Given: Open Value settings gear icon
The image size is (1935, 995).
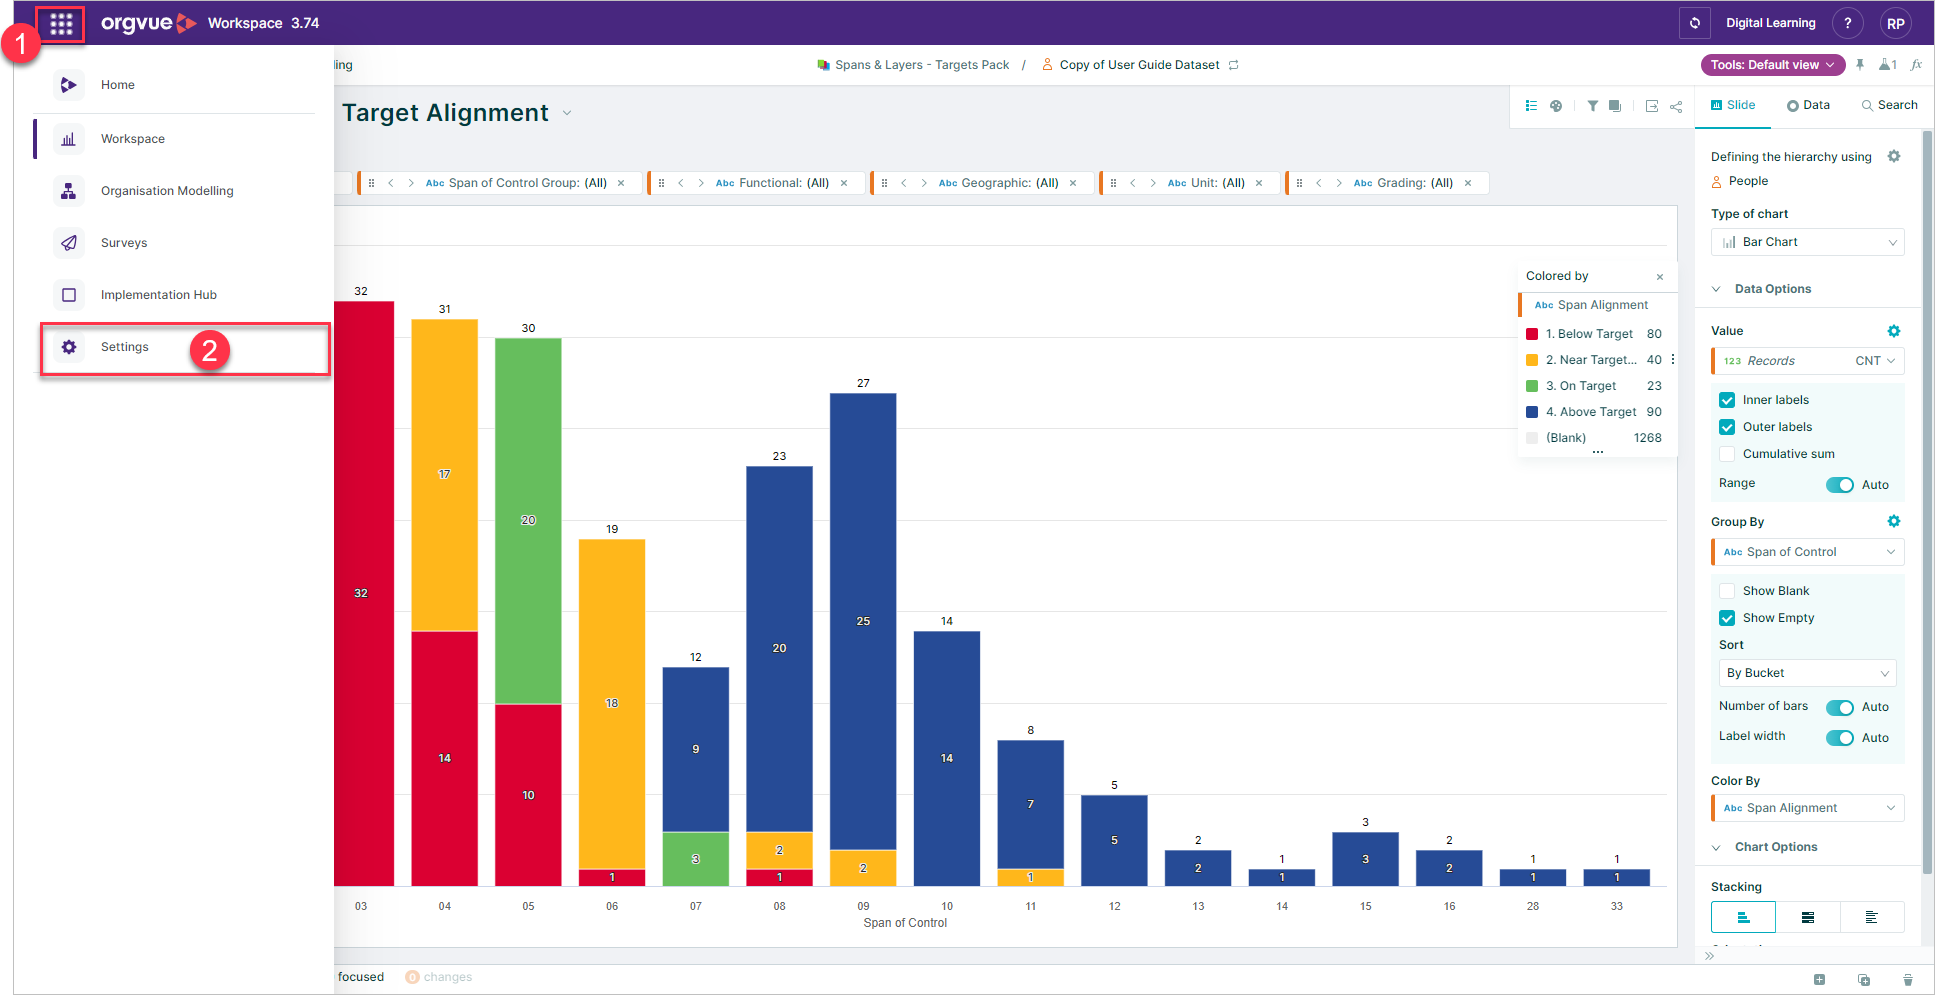Looking at the screenshot, I should [1894, 331].
